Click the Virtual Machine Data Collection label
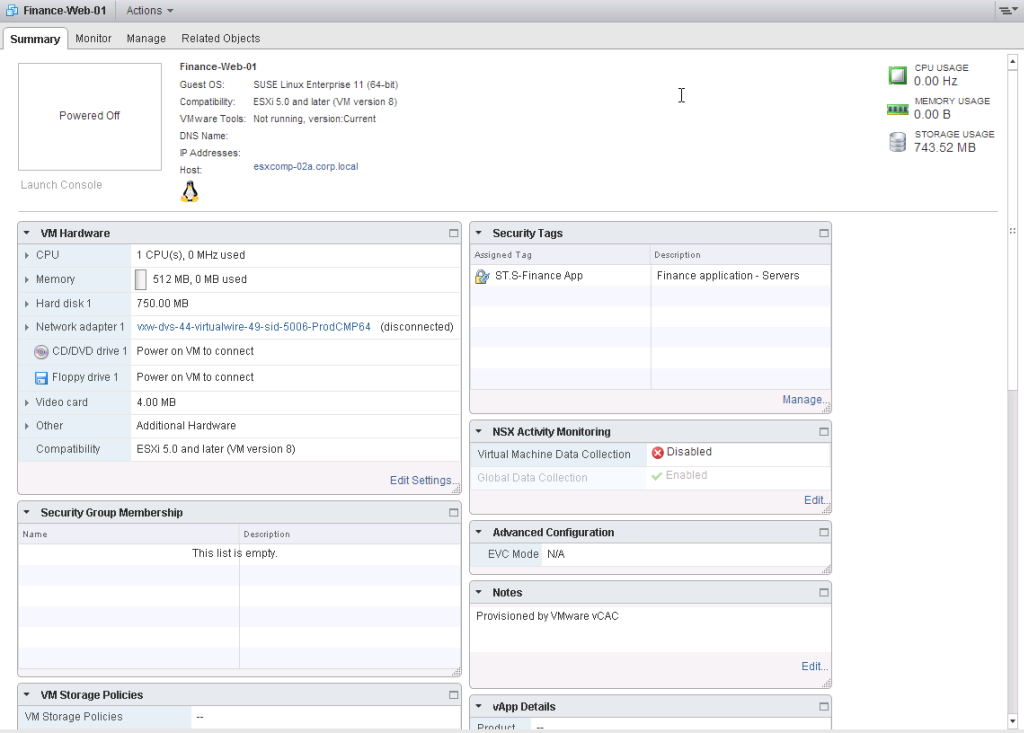This screenshot has width=1024, height=733. click(554, 455)
